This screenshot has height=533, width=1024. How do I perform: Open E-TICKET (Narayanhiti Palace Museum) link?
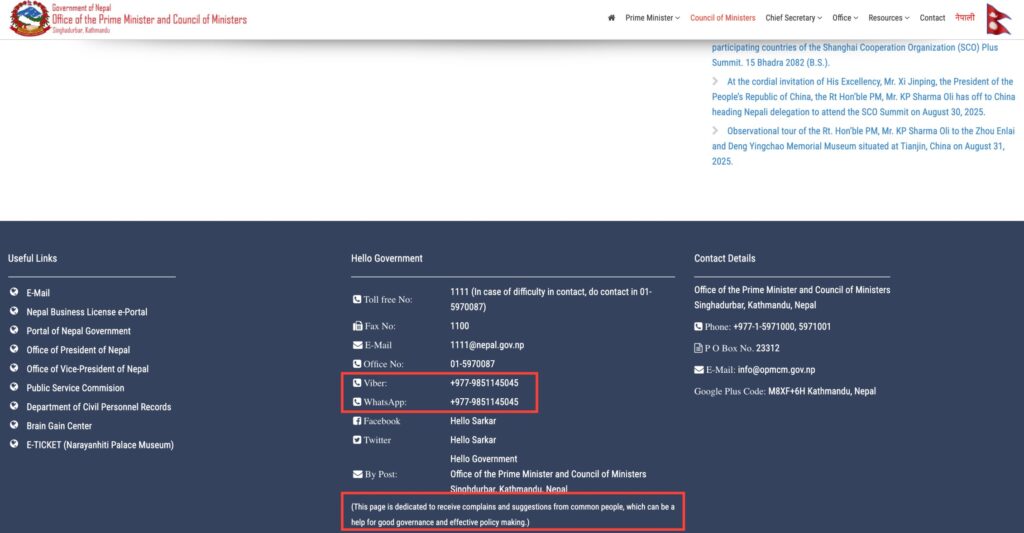[100, 445]
